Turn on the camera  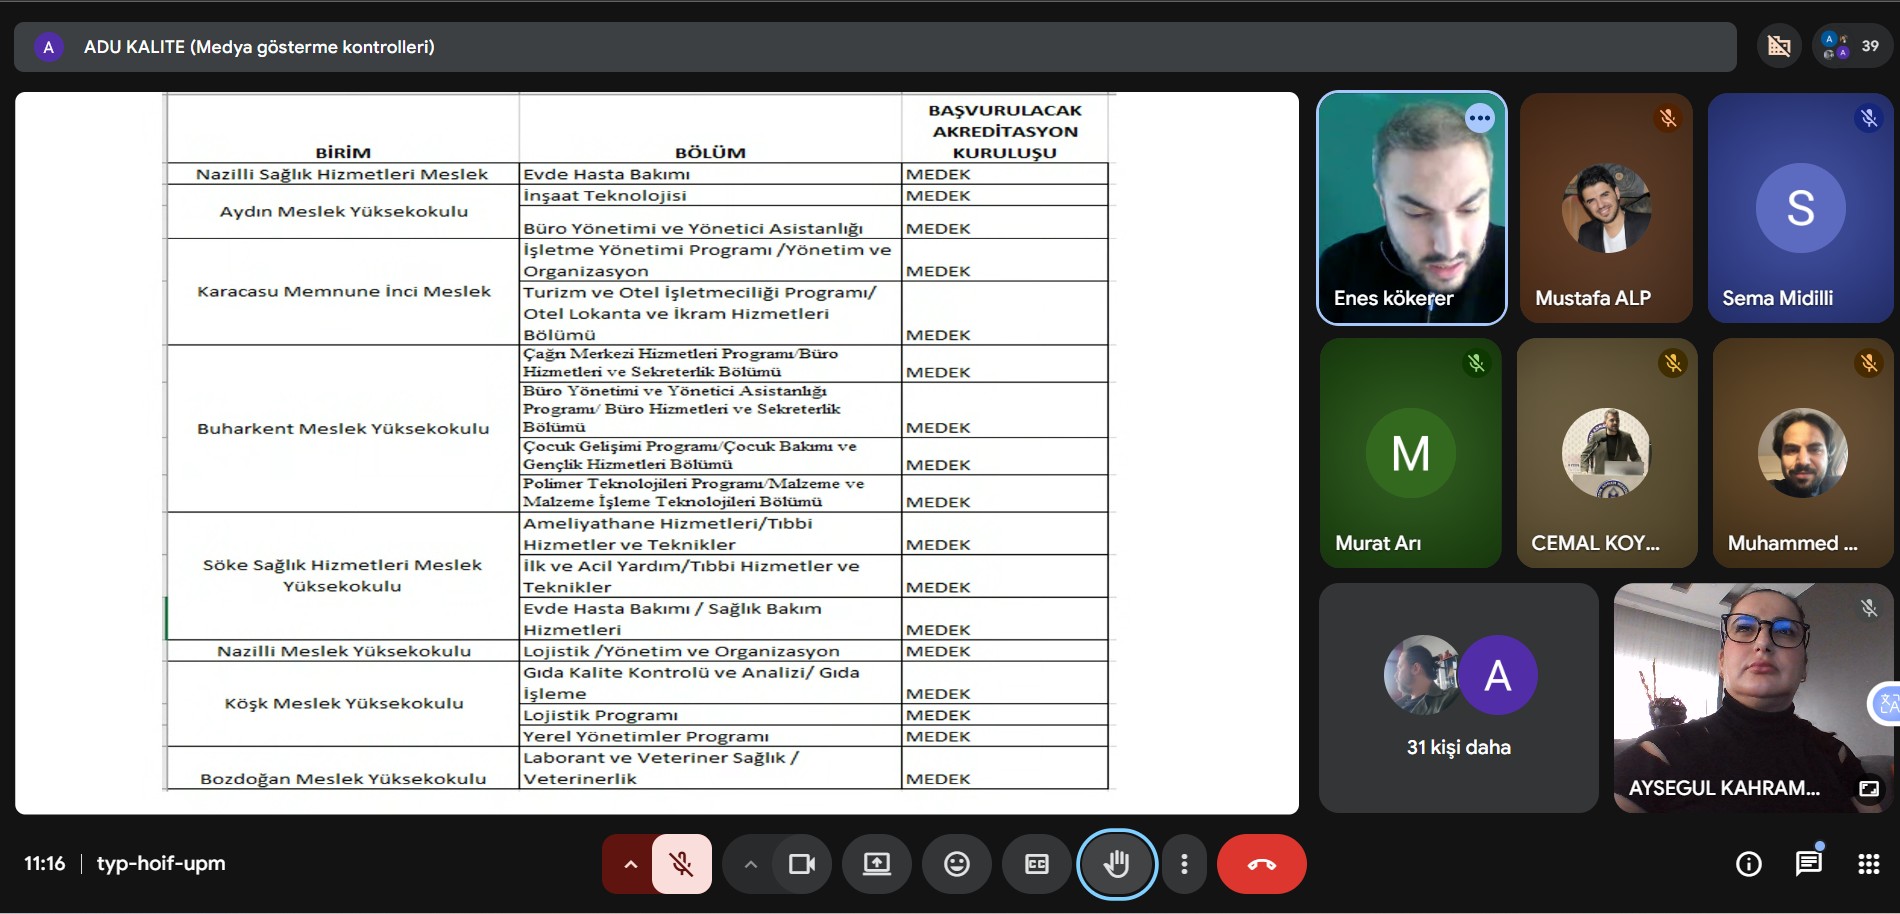click(801, 864)
